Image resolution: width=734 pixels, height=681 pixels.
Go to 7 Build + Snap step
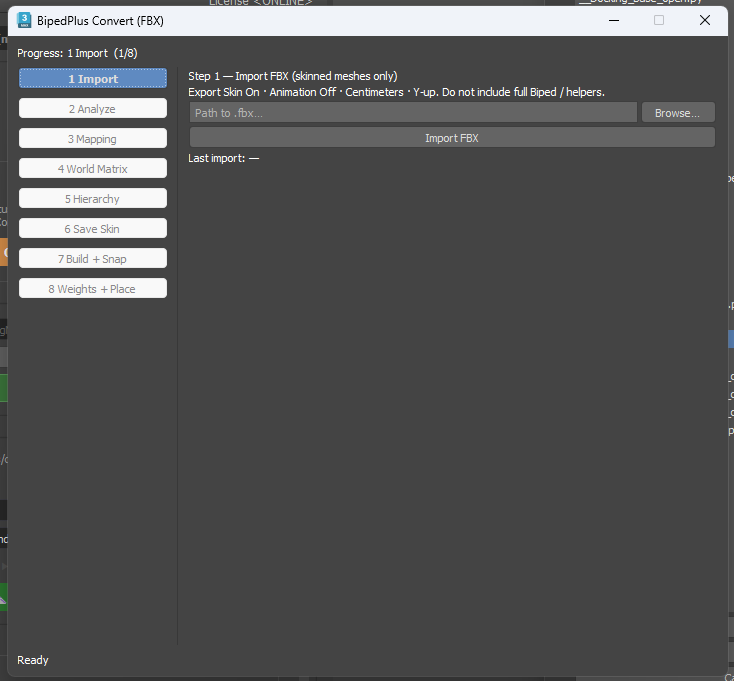point(93,258)
